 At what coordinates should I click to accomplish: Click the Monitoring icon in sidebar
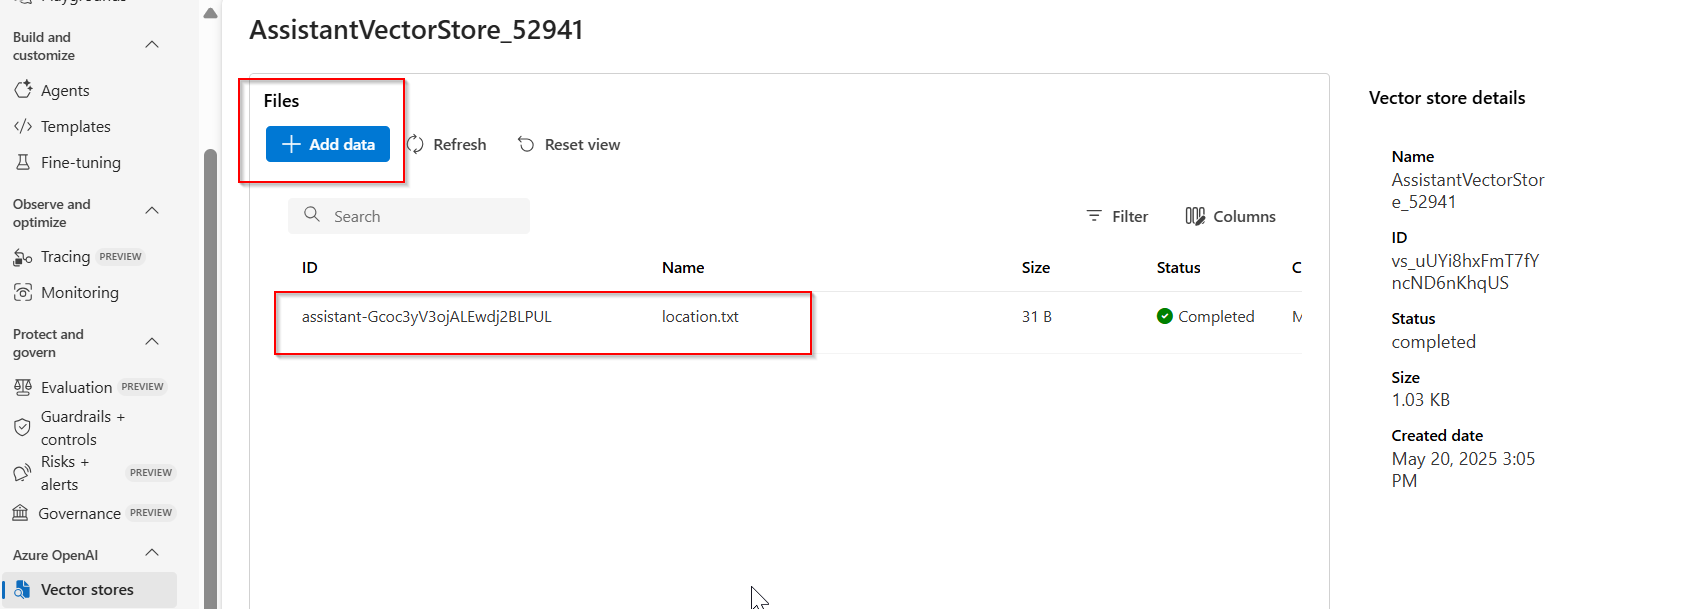click(x=23, y=292)
